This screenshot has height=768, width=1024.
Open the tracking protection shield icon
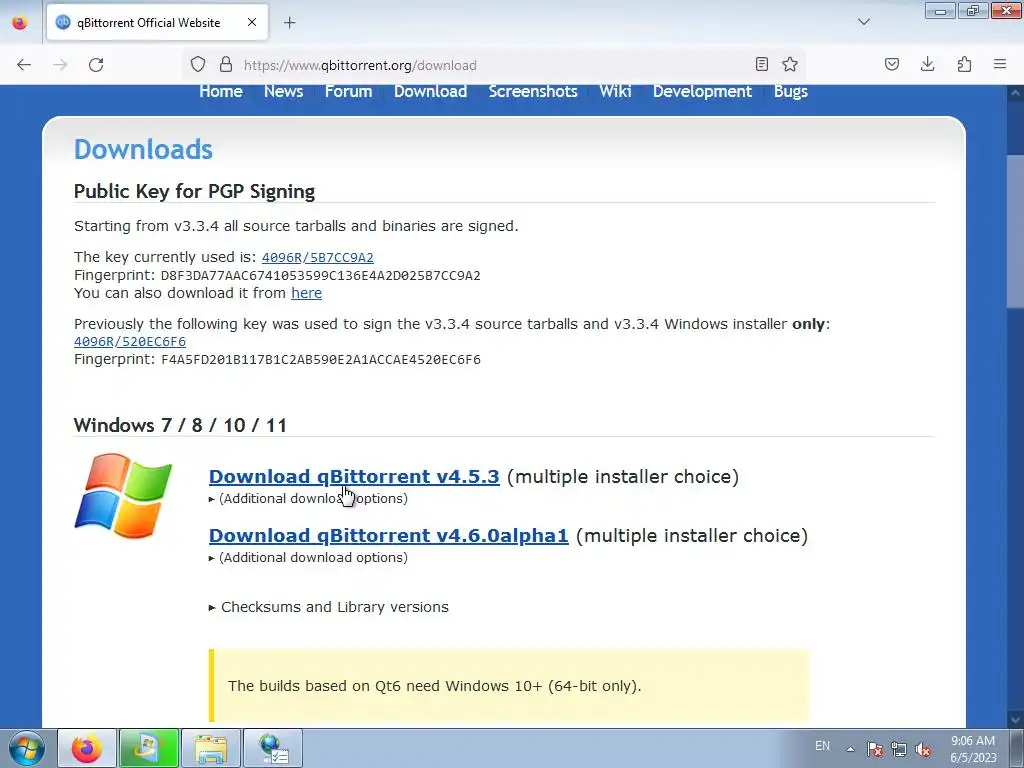(x=198, y=65)
